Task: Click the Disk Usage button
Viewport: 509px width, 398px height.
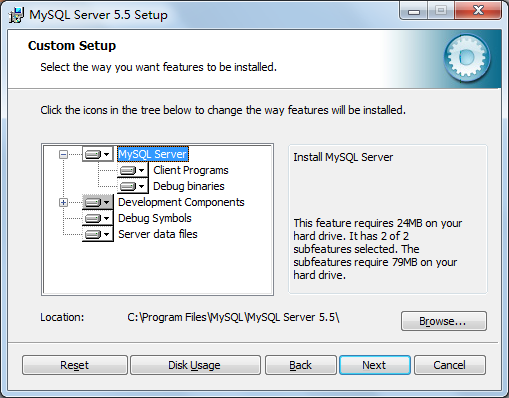Action: coord(195,365)
